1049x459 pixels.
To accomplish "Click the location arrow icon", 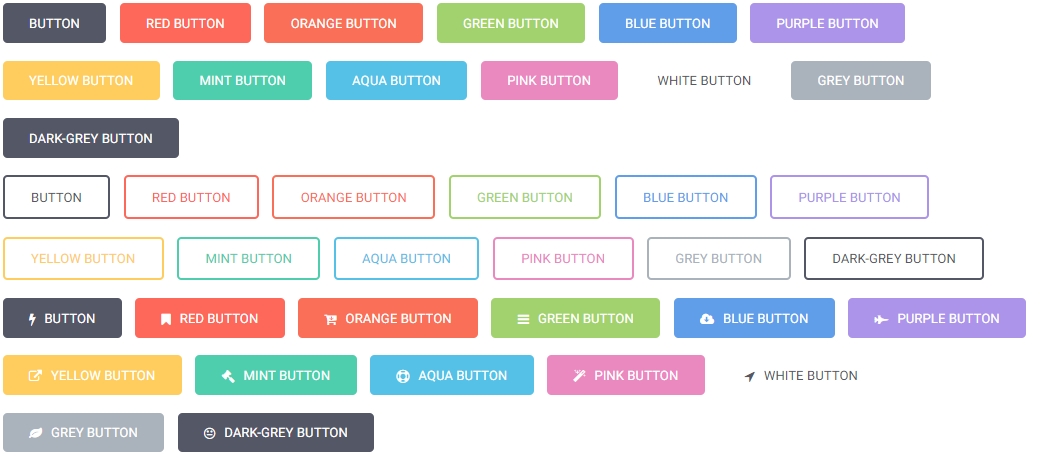I will 750,376.
